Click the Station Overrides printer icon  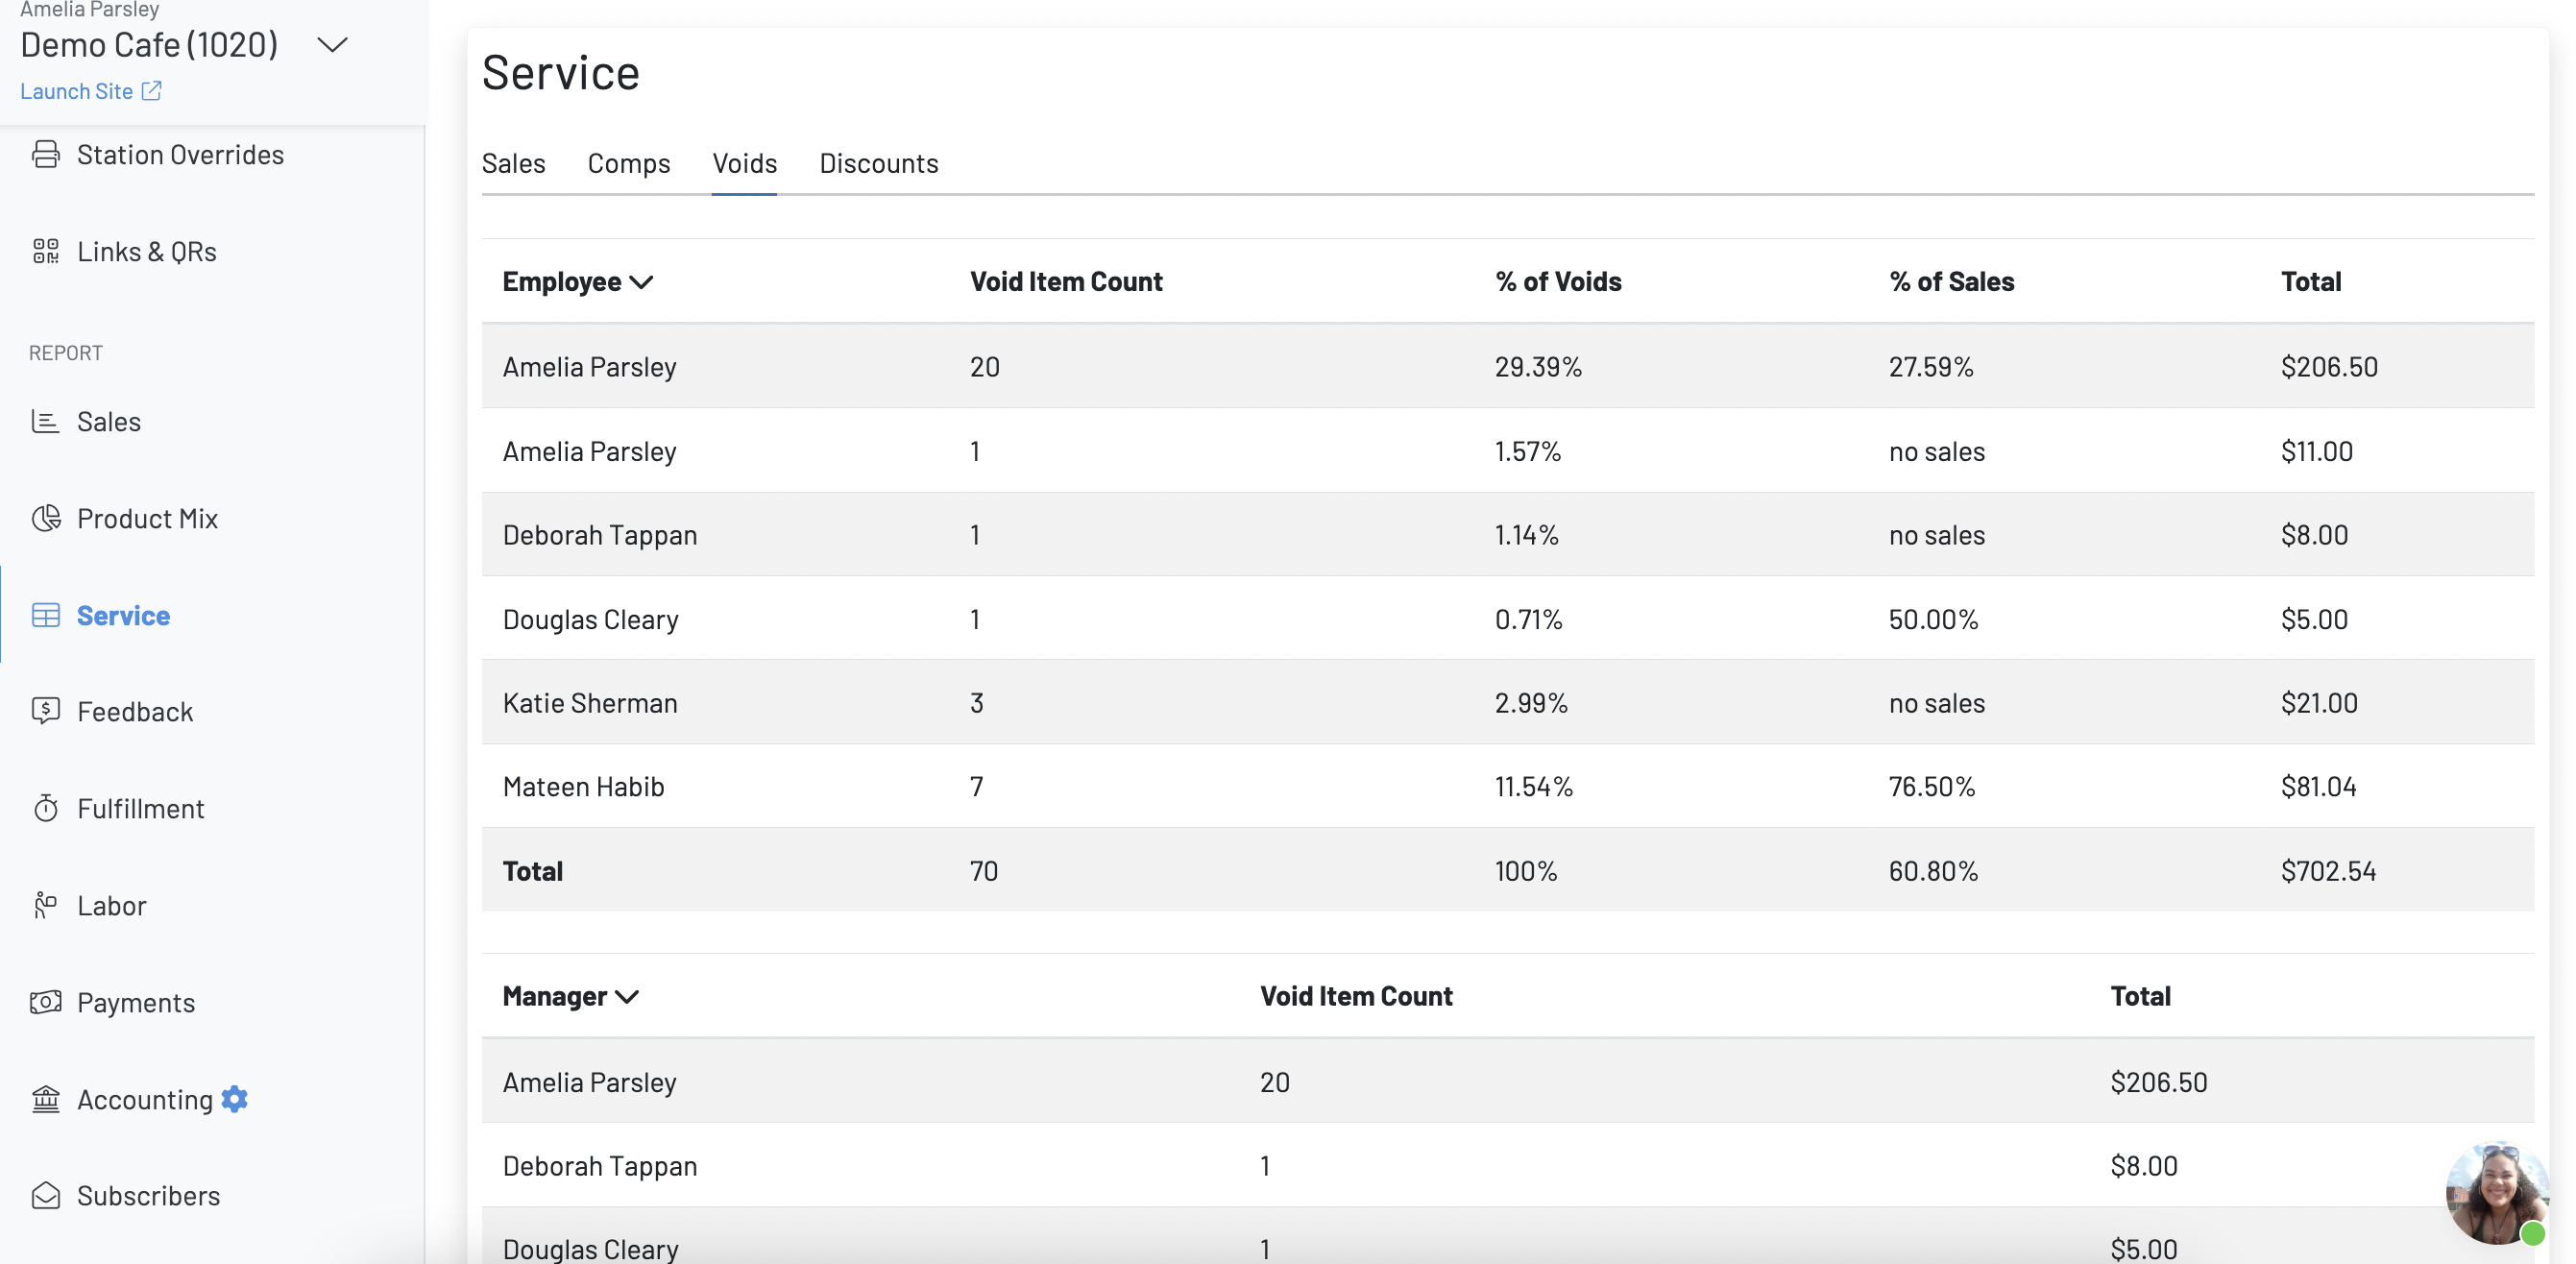coord(45,154)
